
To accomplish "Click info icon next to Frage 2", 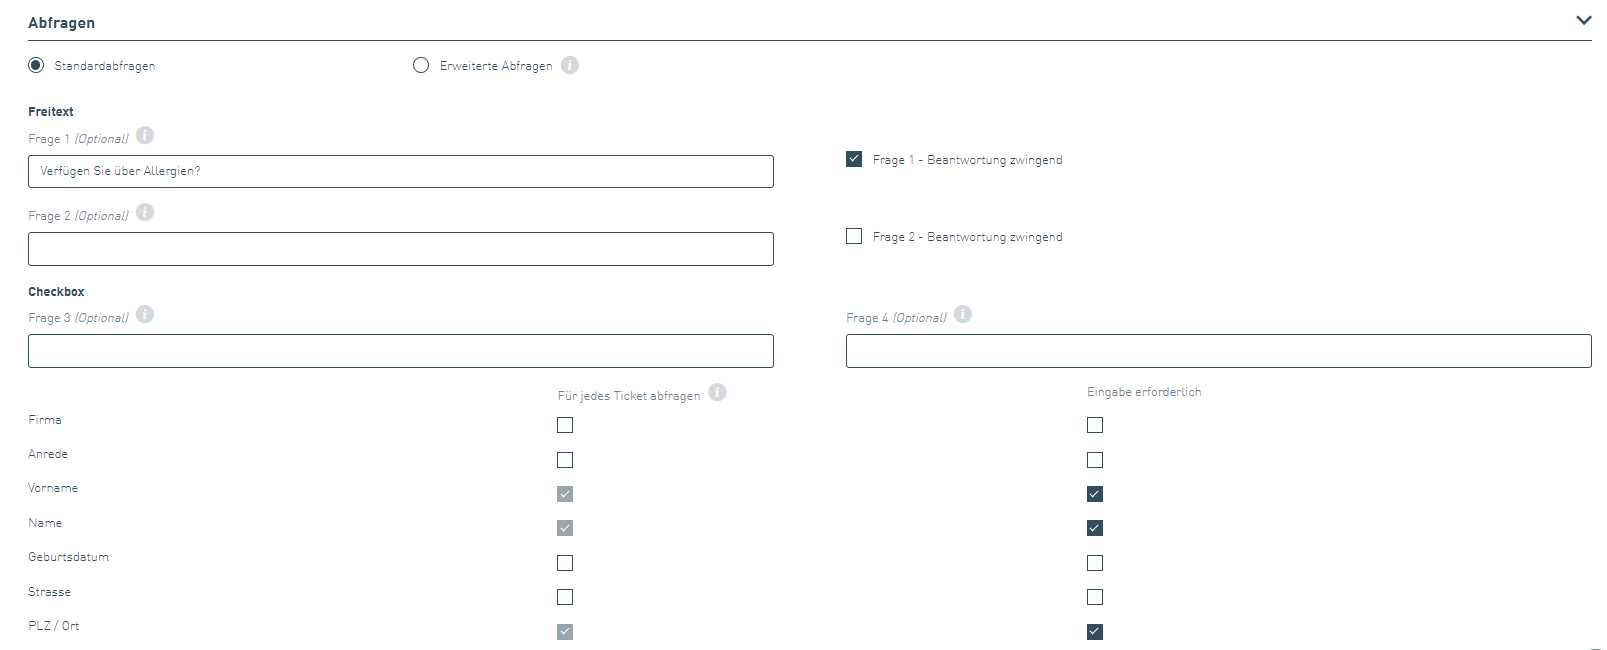I will [x=145, y=212].
